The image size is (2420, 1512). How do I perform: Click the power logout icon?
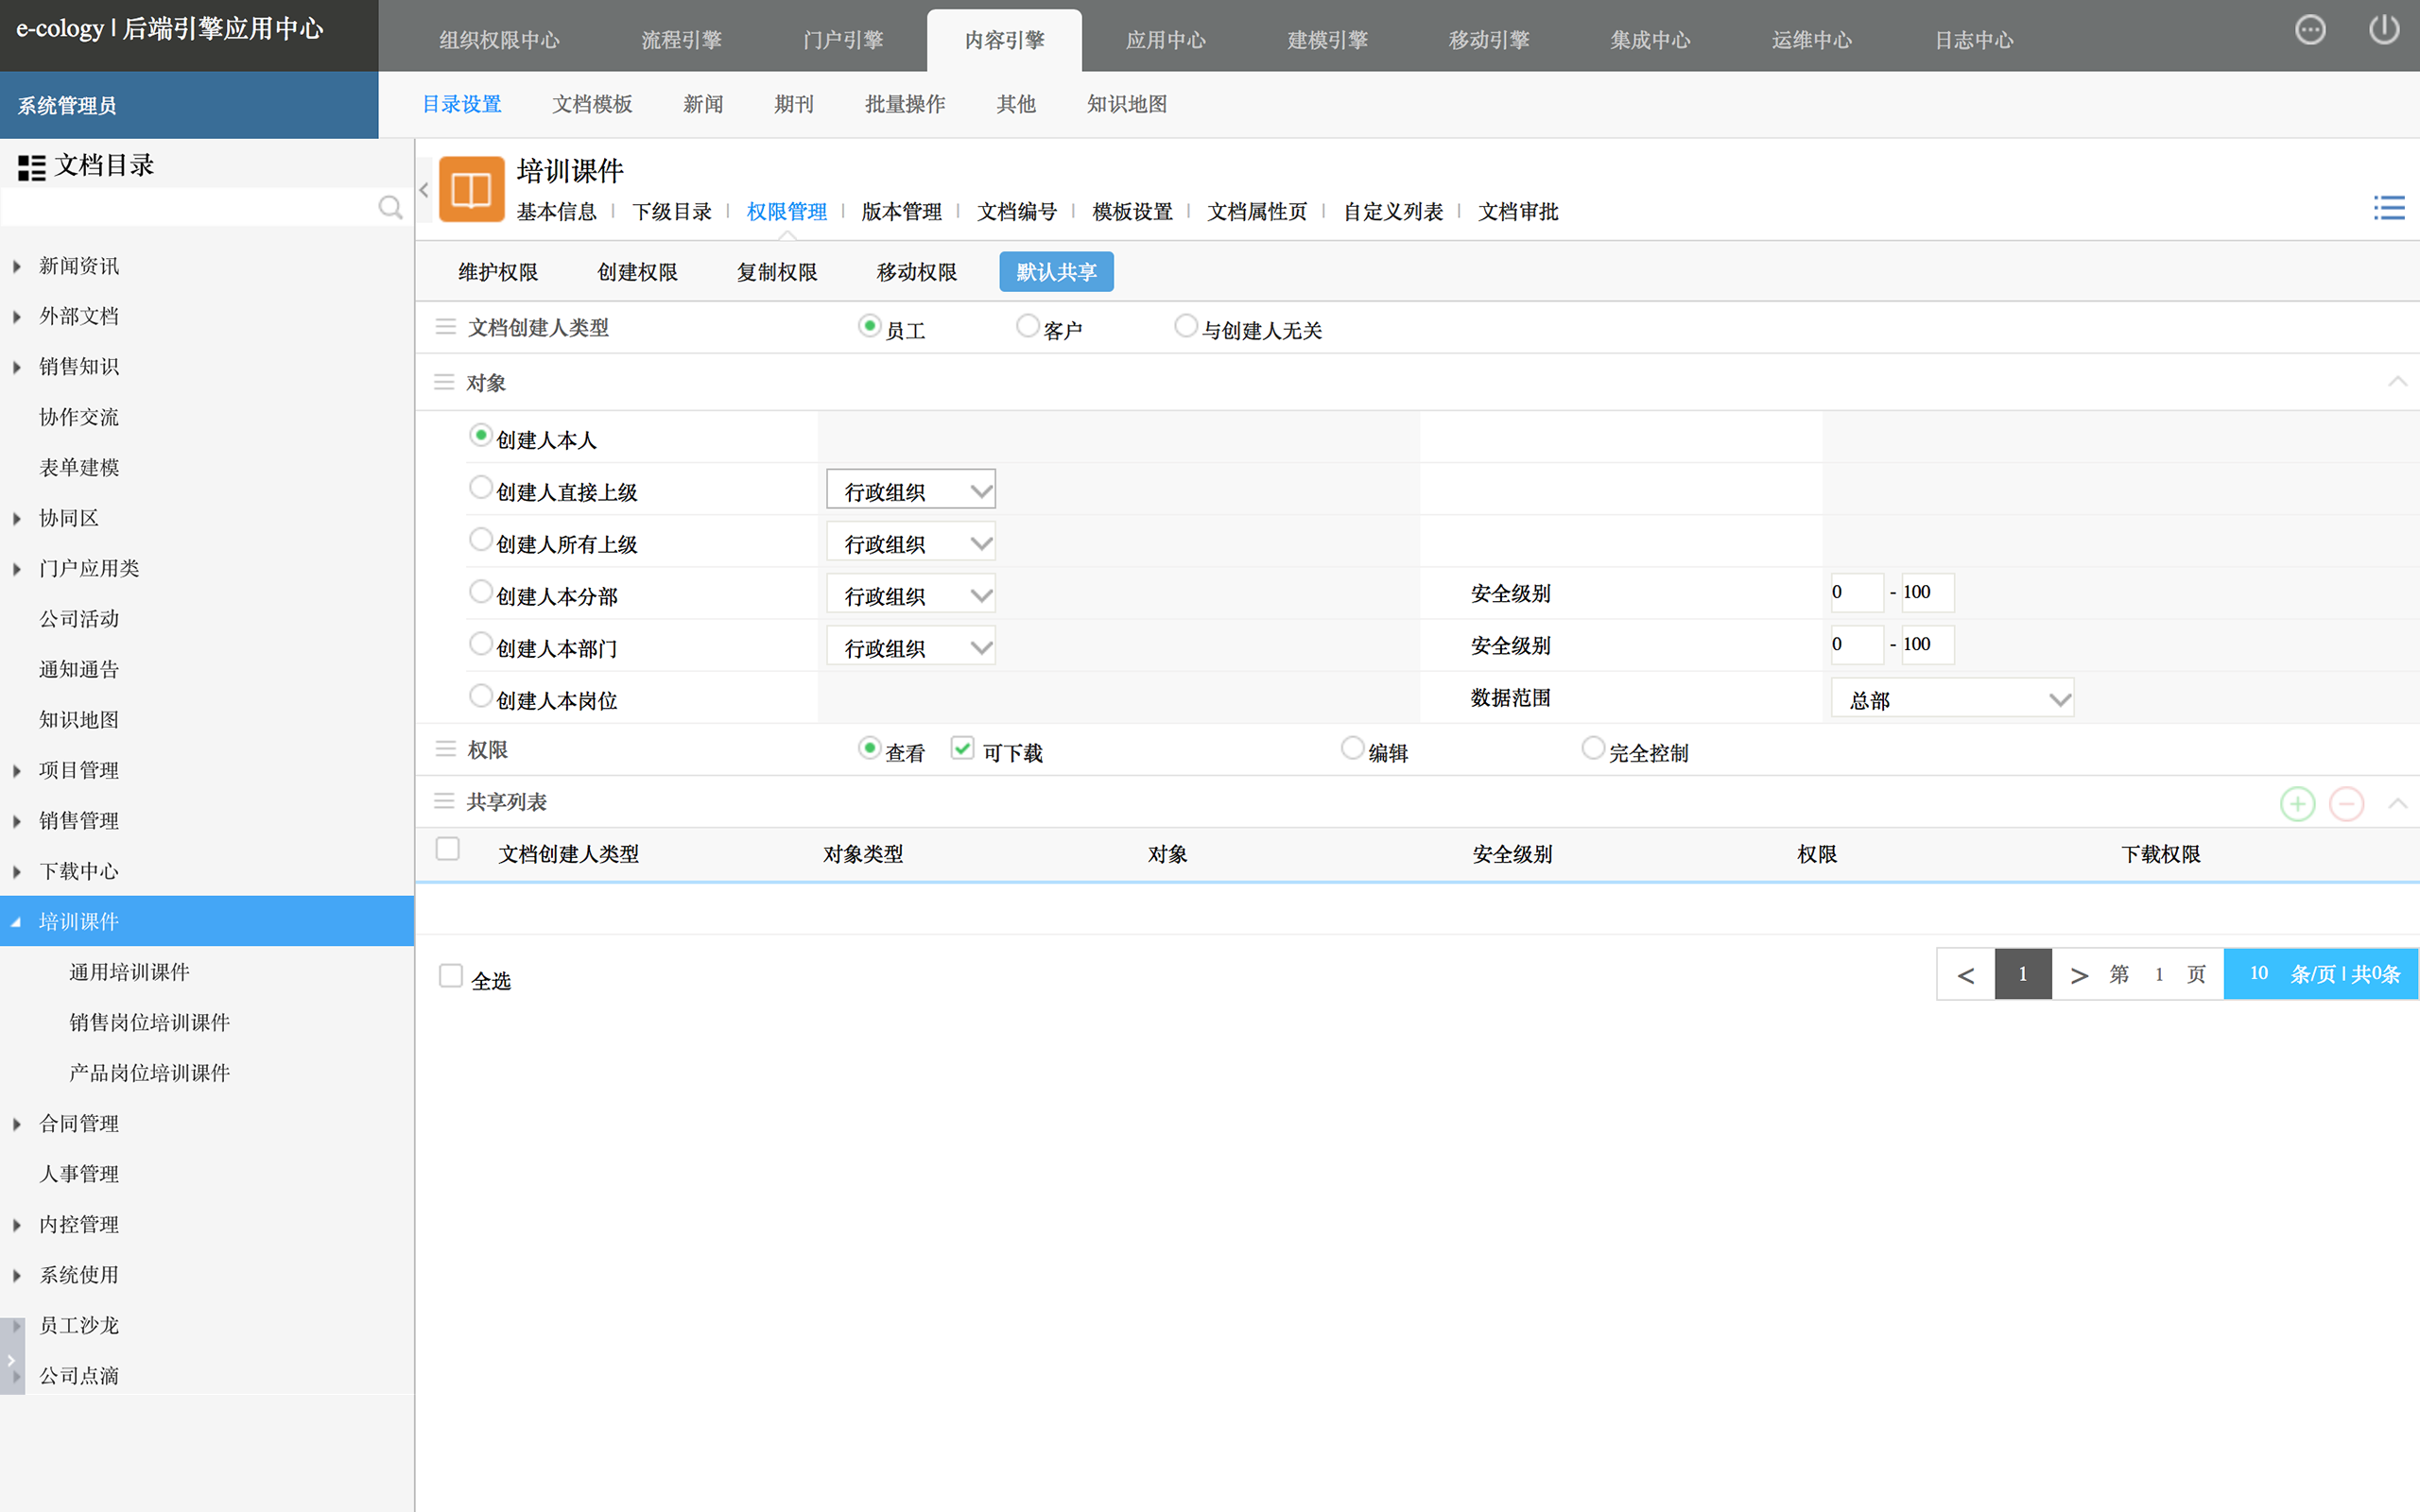[2383, 30]
